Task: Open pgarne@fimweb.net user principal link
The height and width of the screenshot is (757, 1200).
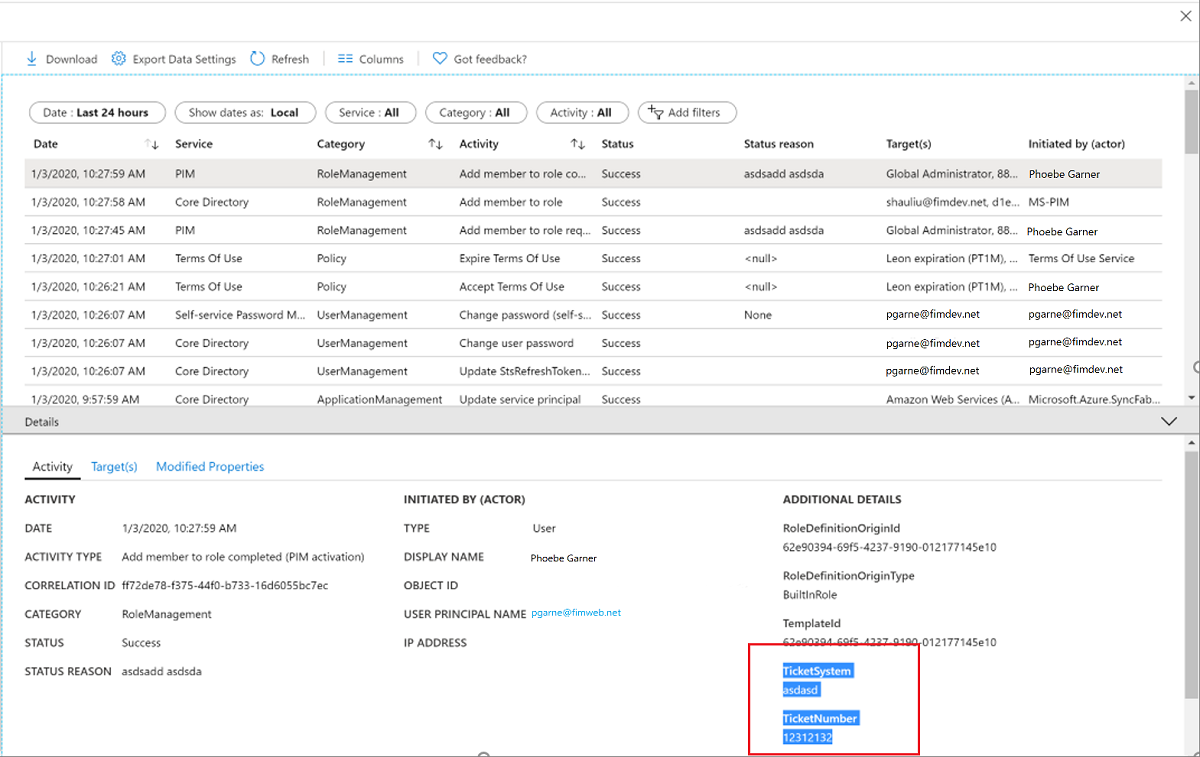Action: click(576, 613)
